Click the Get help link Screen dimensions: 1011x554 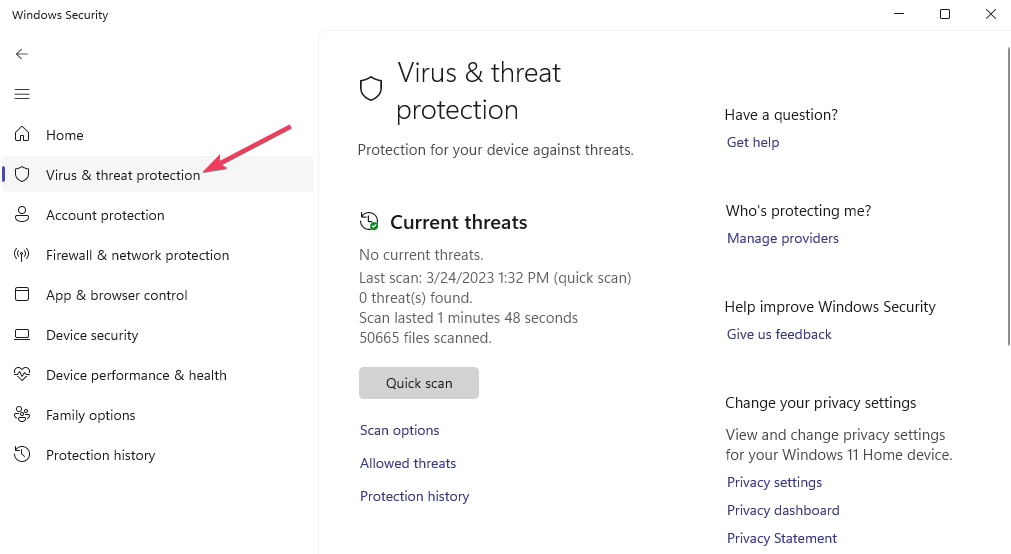click(752, 142)
